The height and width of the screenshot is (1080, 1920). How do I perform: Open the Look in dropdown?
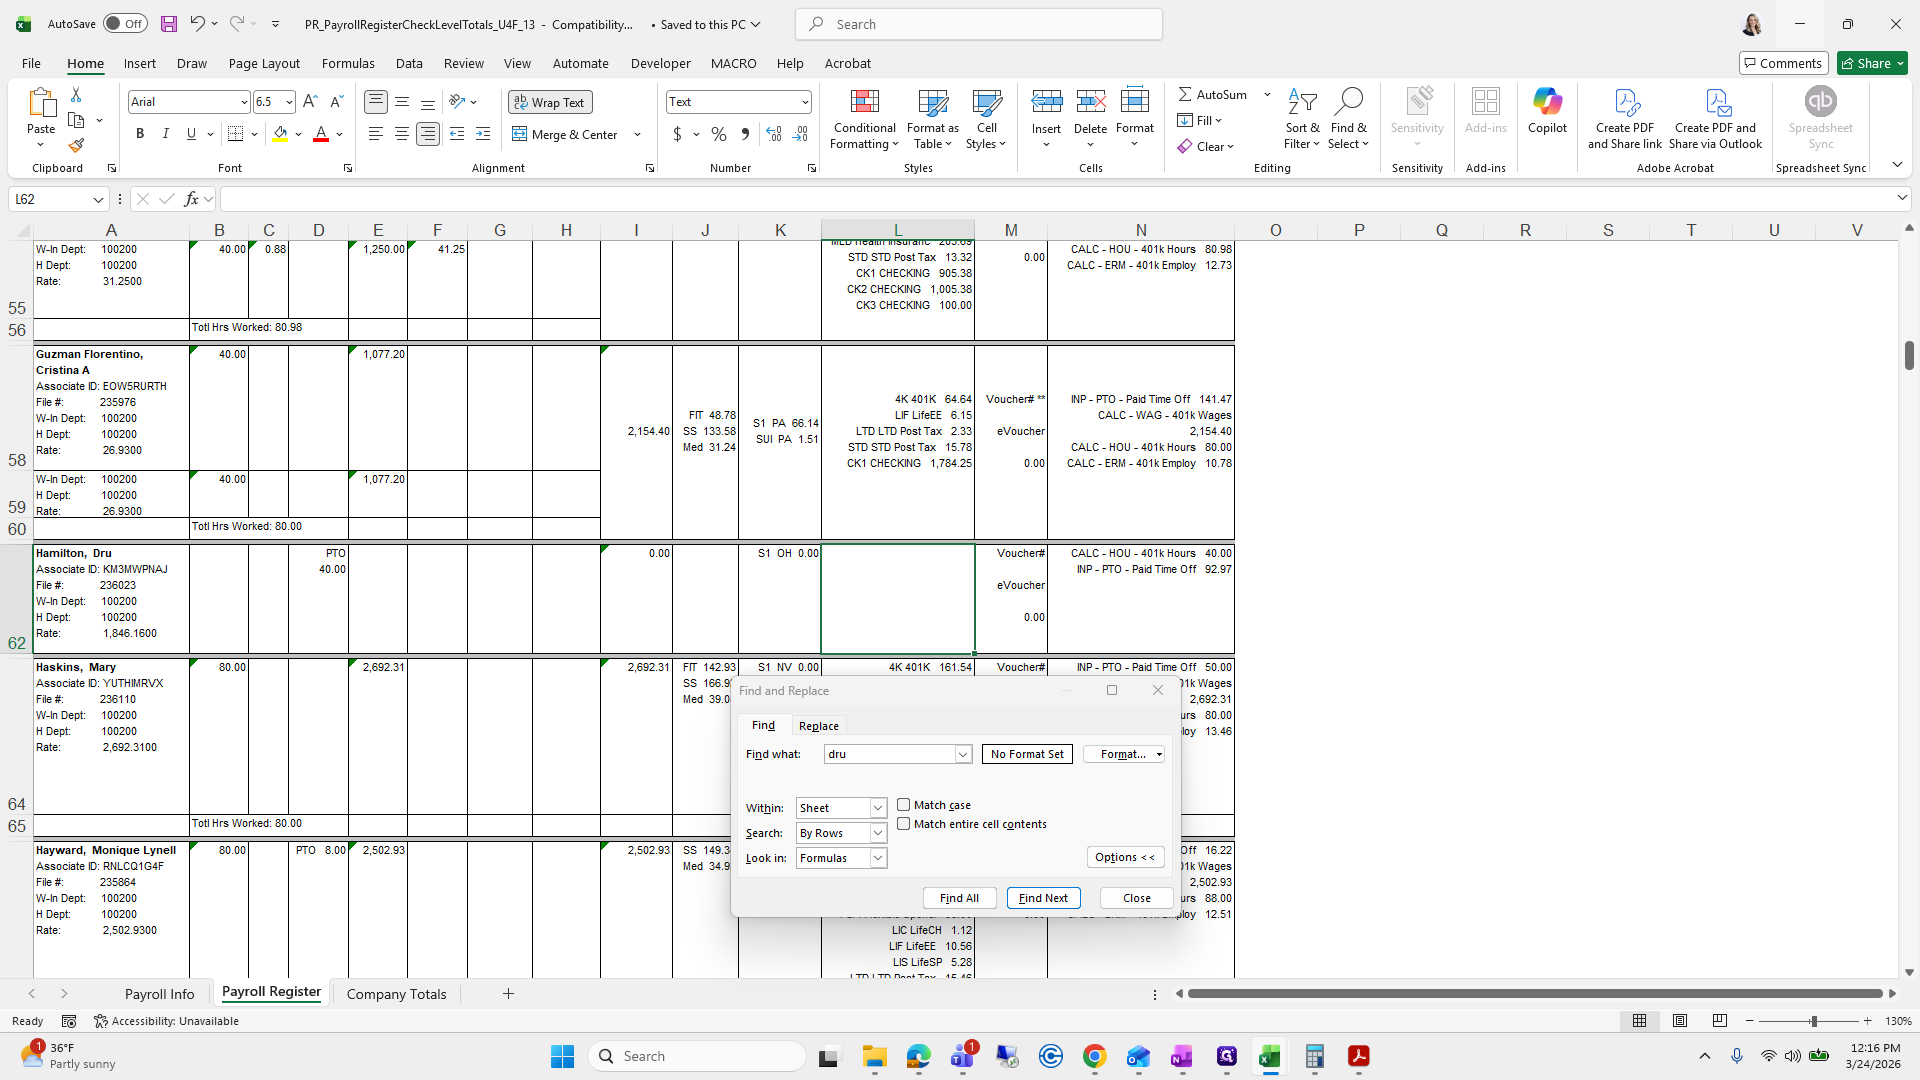(x=877, y=858)
